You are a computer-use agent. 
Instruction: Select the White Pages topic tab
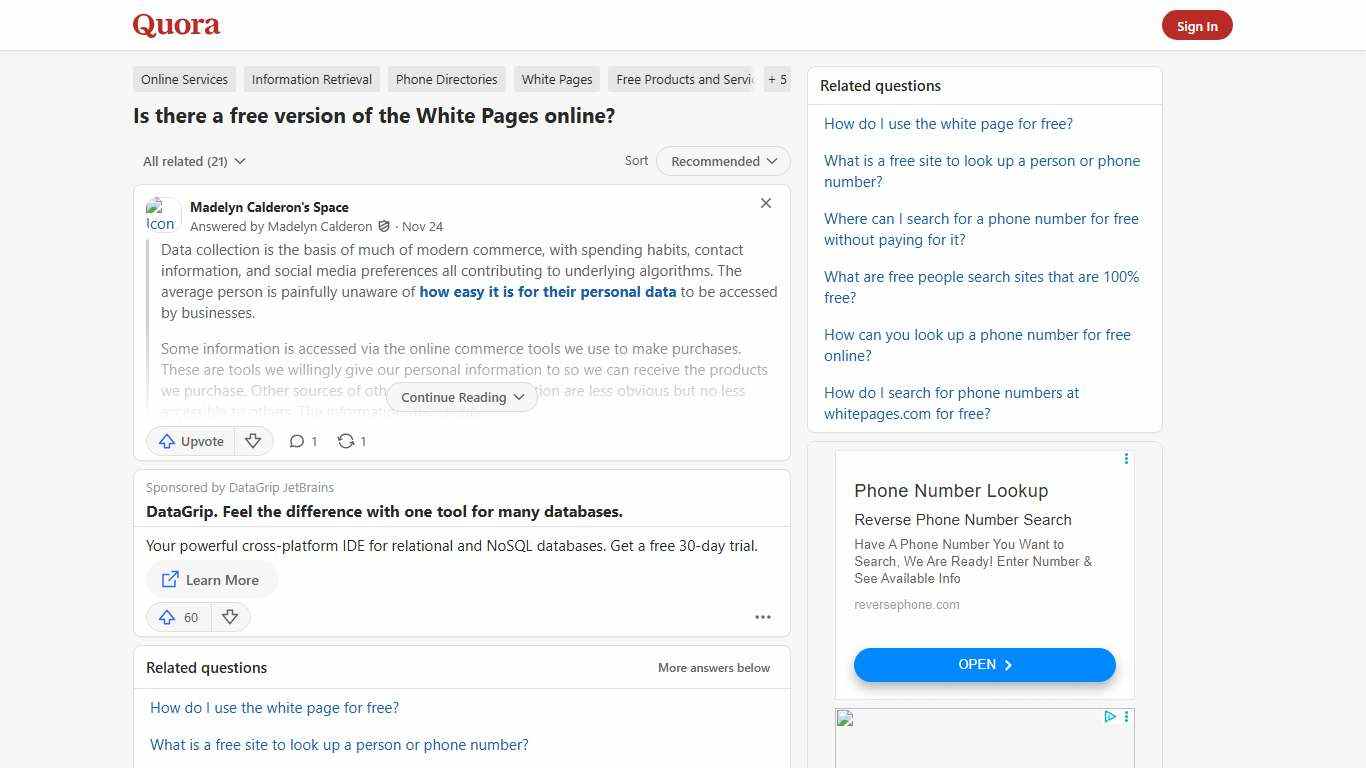tap(556, 79)
